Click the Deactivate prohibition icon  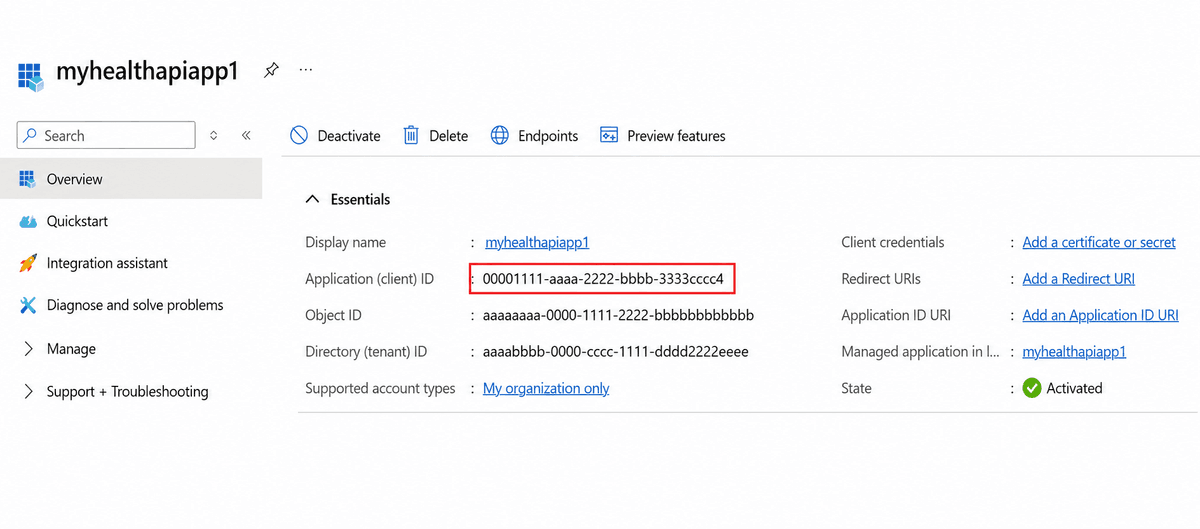point(299,135)
